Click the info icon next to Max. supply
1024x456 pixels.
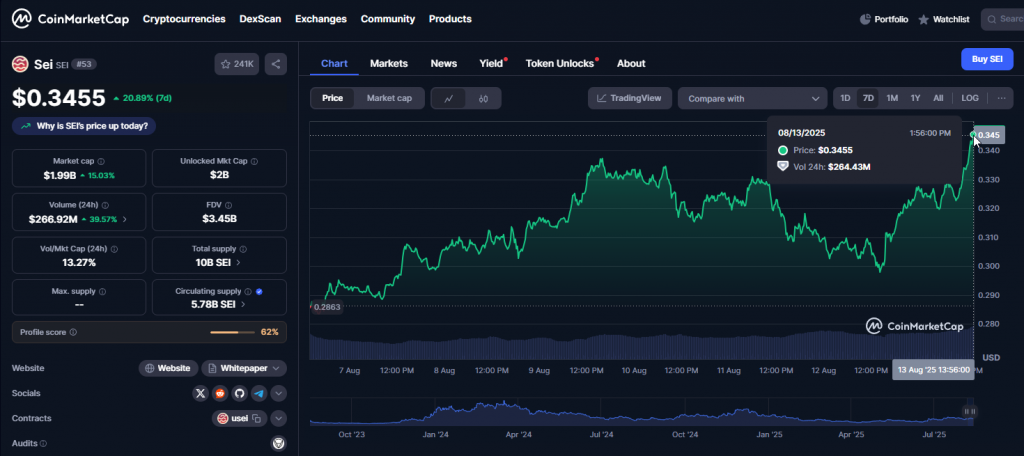coord(102,291)
